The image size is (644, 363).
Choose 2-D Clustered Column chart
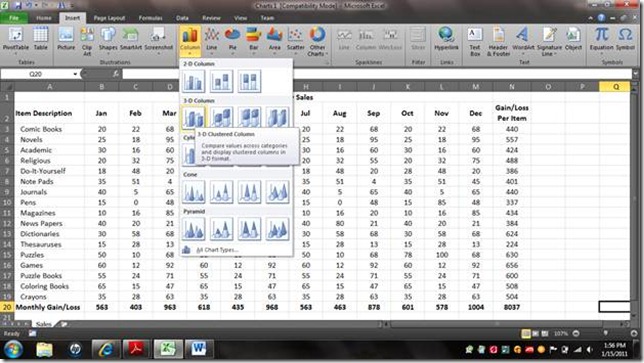coord(193,81)
